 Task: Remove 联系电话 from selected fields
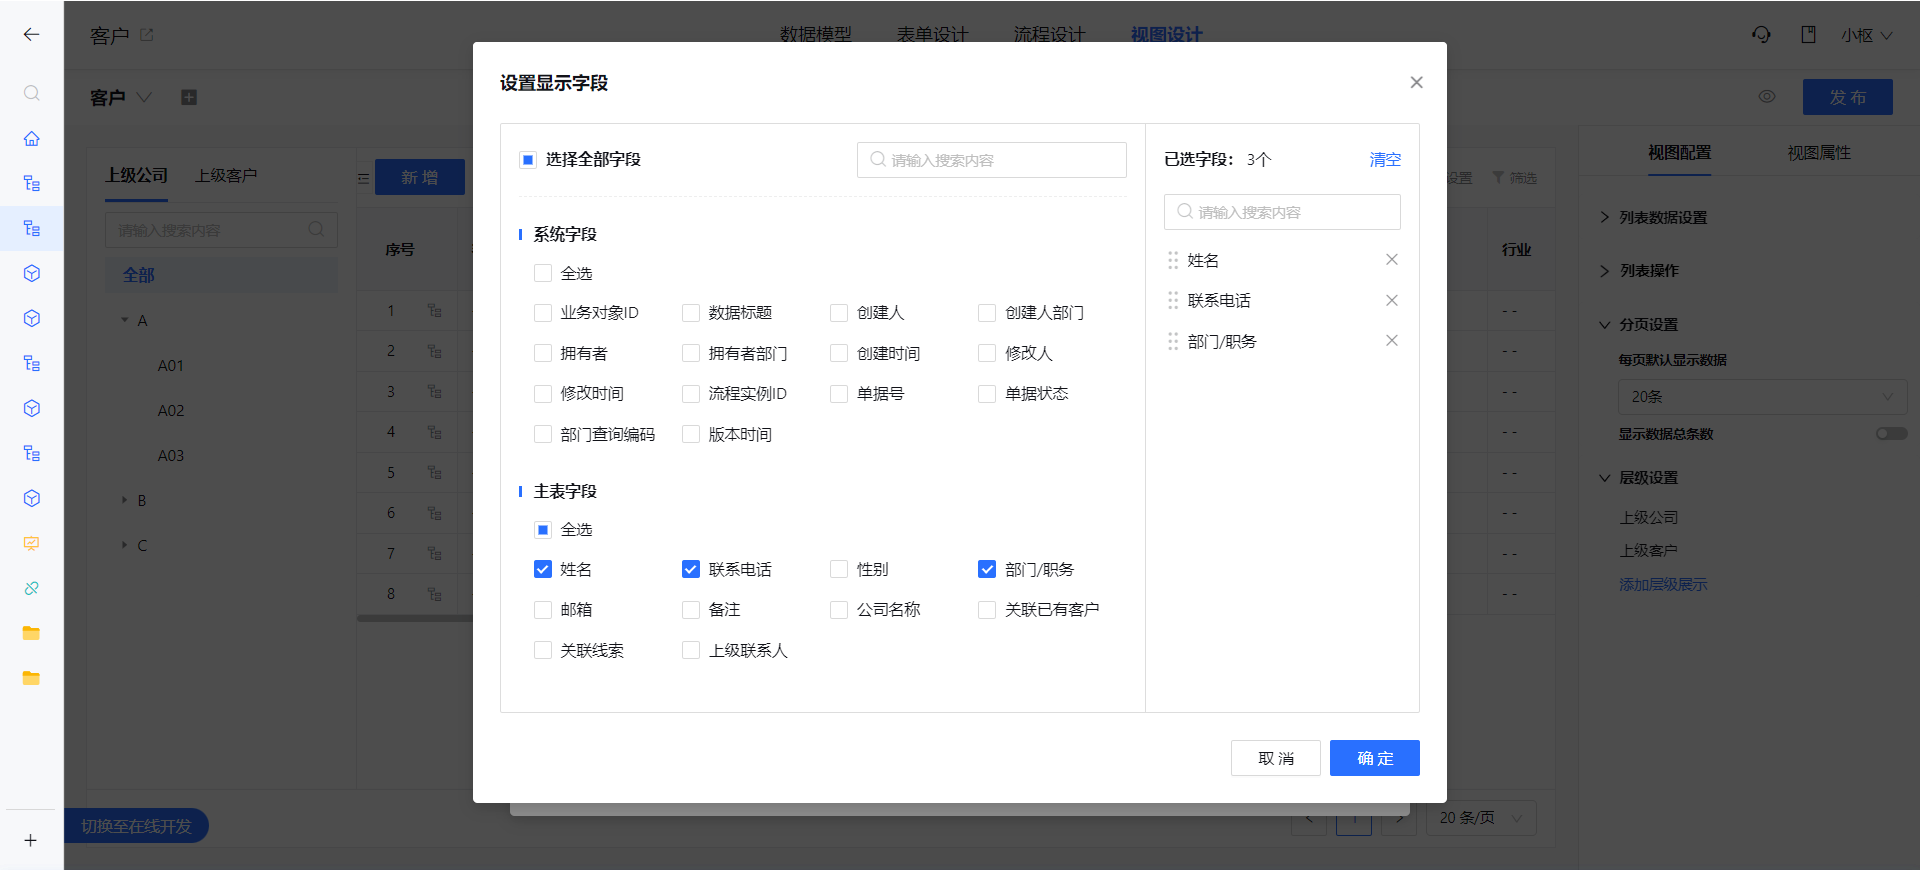(x=1391, y=300)
